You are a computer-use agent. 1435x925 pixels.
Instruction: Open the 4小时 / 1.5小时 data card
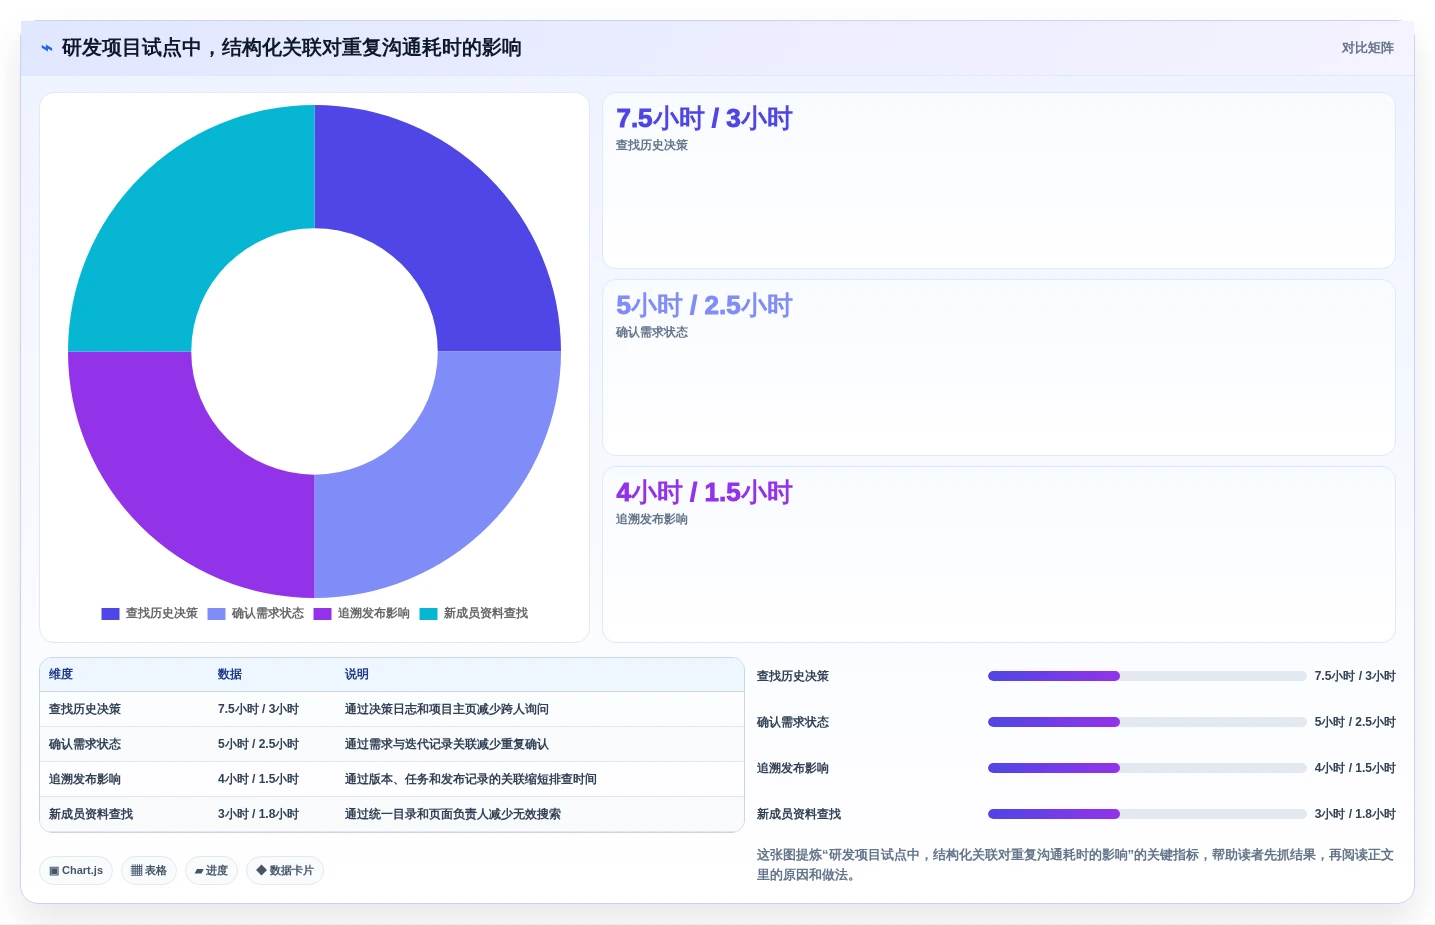998,555
